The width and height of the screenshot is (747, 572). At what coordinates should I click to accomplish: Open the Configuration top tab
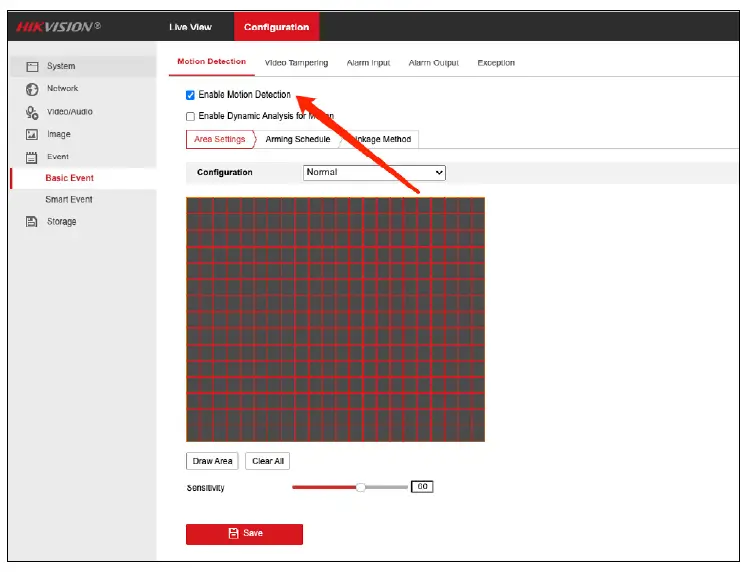pos(276,27)
